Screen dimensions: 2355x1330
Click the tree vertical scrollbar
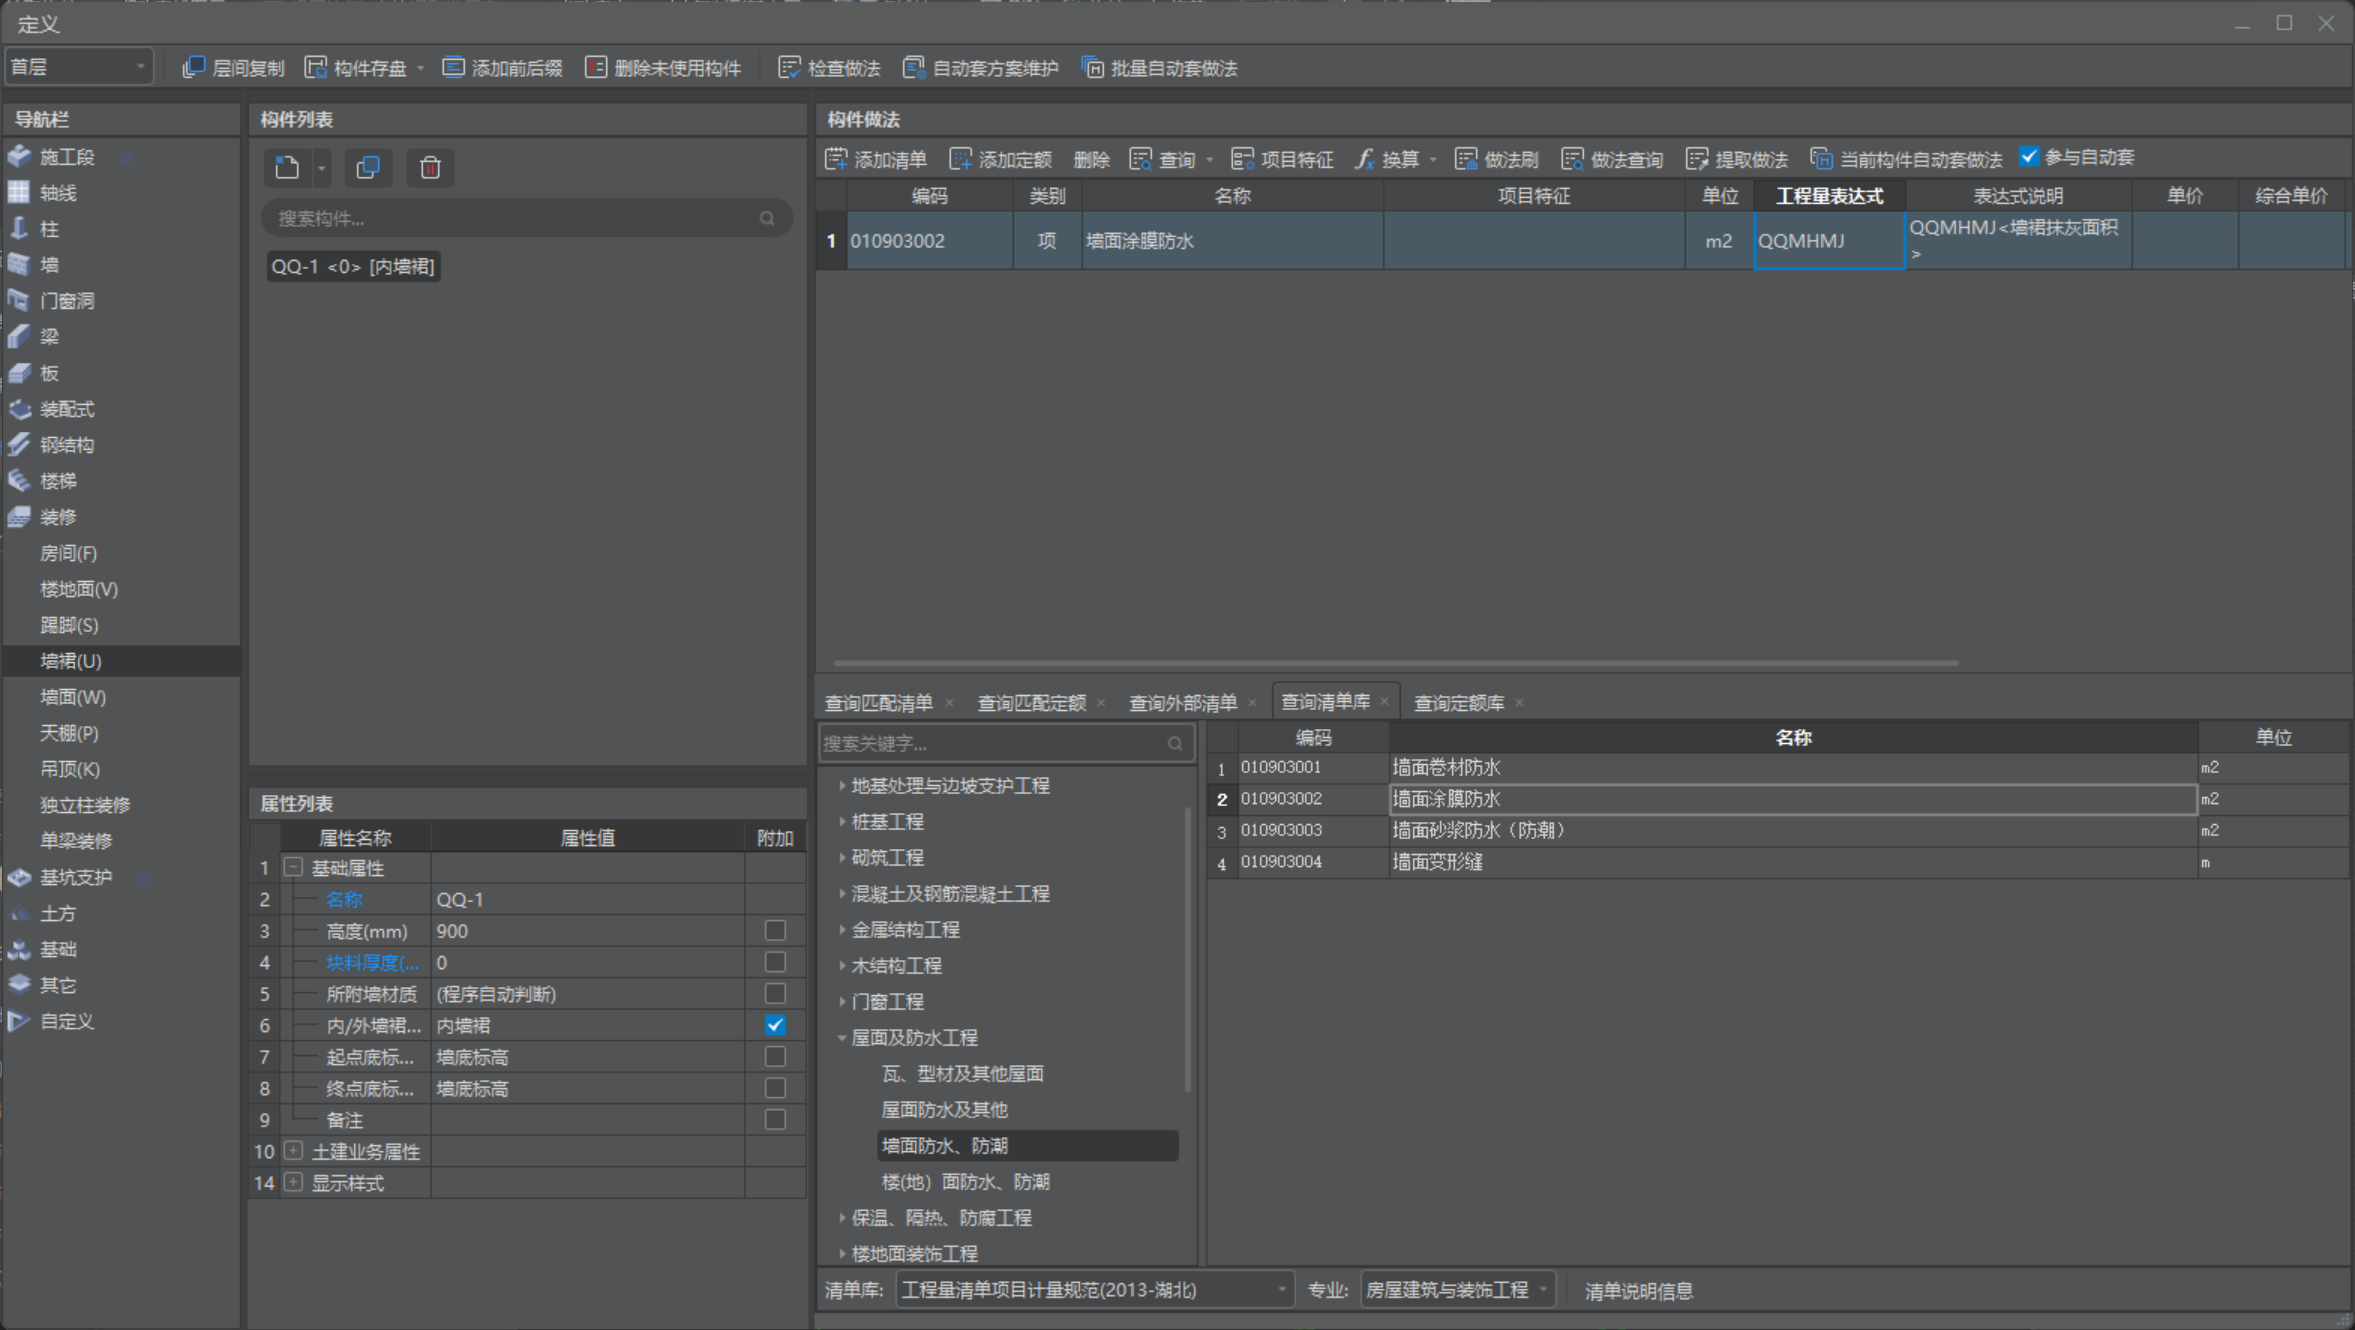pos(1187,948)
